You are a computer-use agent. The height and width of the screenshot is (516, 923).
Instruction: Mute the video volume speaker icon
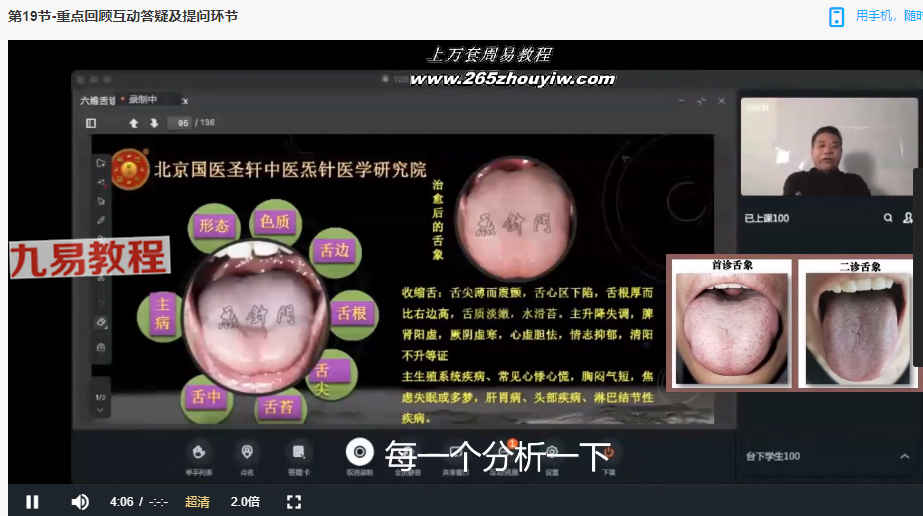tap(79, 502)
